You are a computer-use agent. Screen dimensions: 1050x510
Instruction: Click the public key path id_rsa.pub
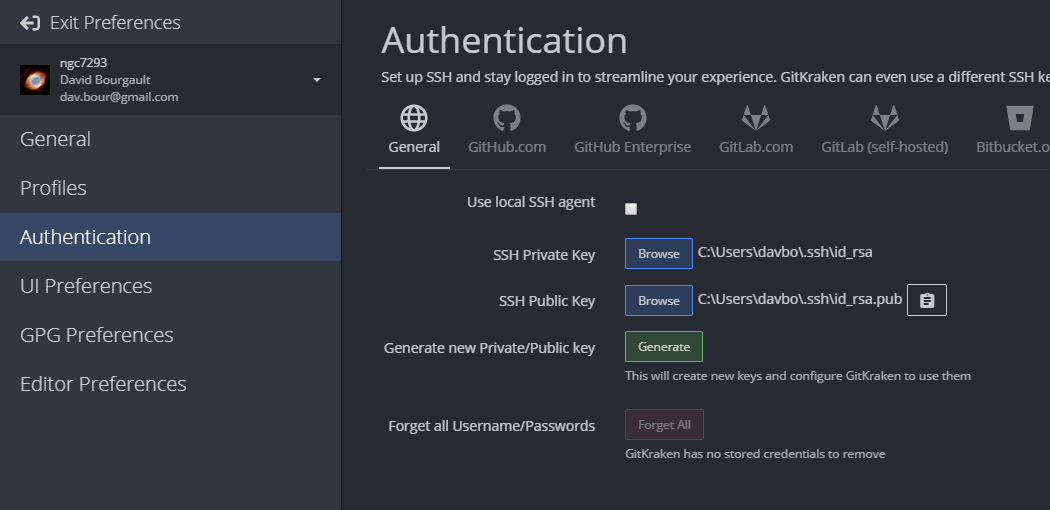(800, 299)
